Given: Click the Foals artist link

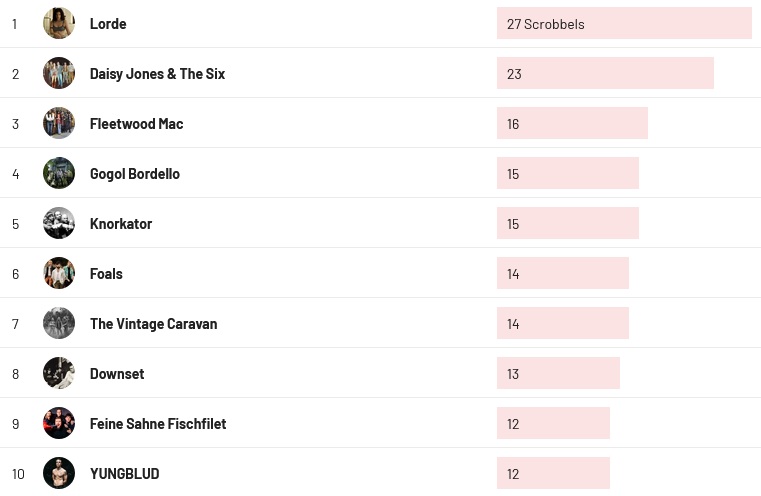Looking at the screenshot, I should pos(106,273).
